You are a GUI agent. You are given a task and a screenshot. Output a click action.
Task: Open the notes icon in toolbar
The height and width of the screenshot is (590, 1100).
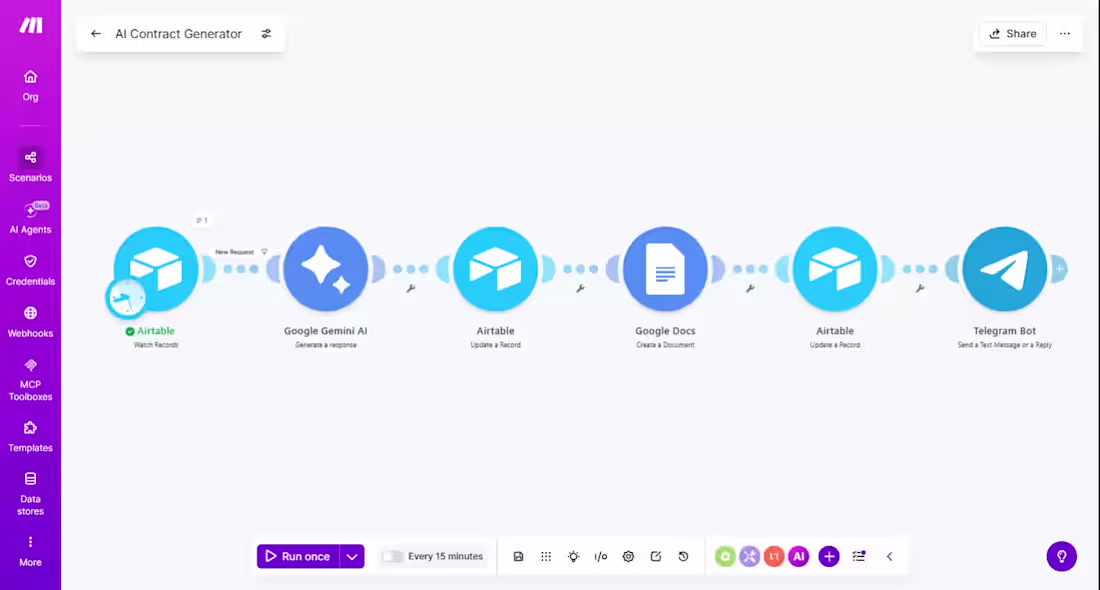pyautogui.click(x=655, y=556)
